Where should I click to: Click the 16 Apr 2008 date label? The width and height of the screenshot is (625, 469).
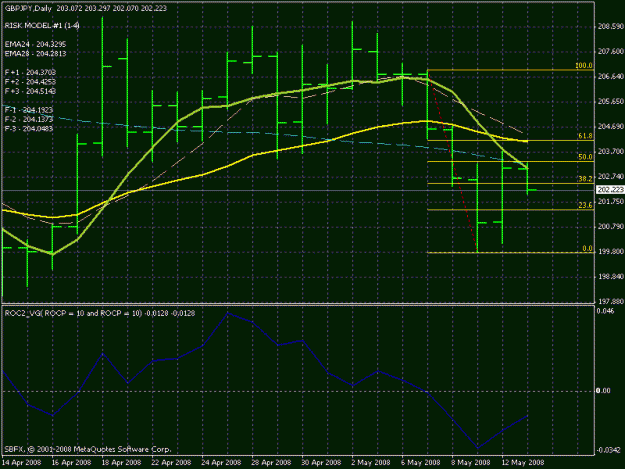(71, 463)
